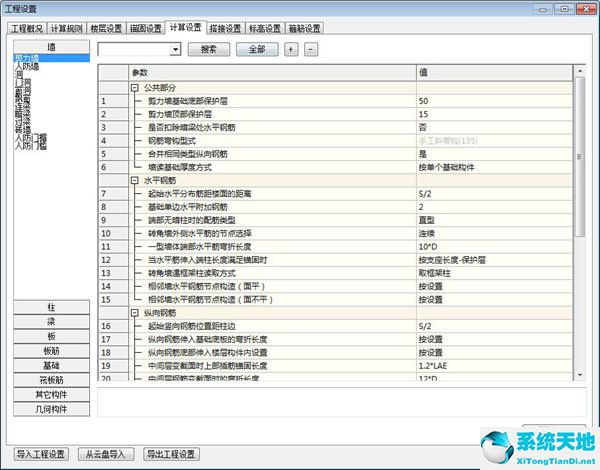Expand all groups with the + button
Image resolution: width=600 pixels, height=470 pixels.
point(291,49)
